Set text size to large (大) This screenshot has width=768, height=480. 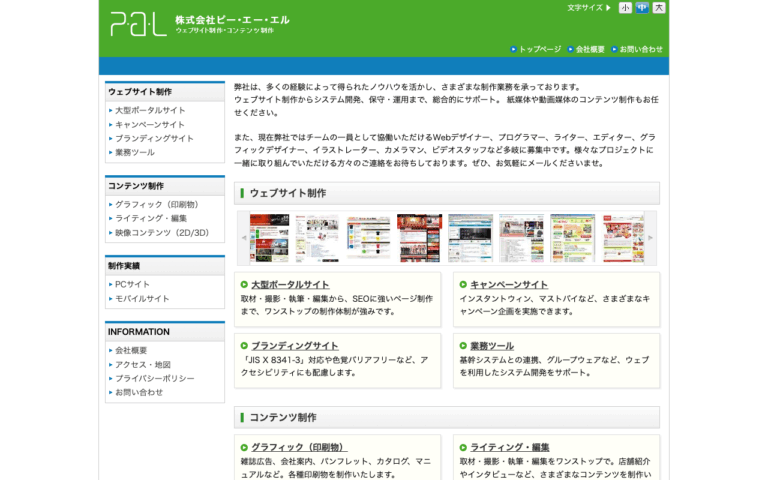coord(659,8)
